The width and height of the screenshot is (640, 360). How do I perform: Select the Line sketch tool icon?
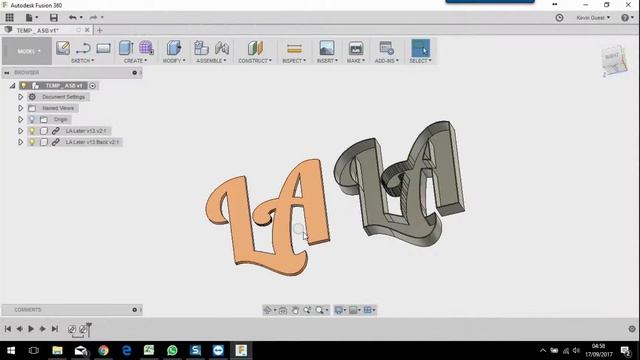click(83, 48)
